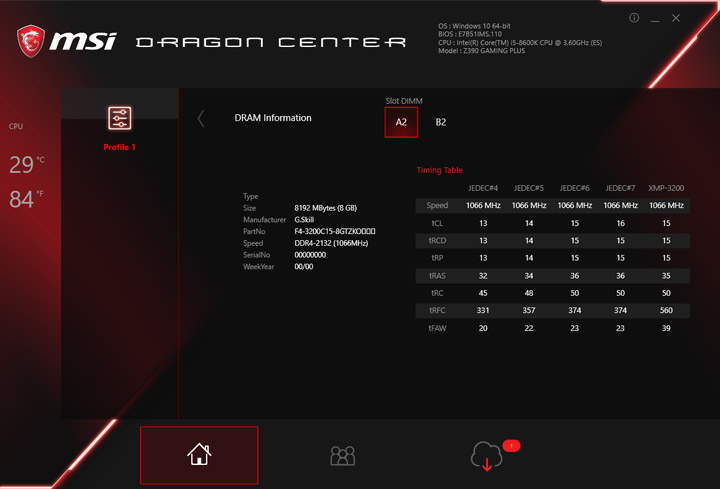Click the Model: Z390 GAMING PLUS line
This screenshot has height=489, width=720.
pyautogui.click(x=481, y=51)
